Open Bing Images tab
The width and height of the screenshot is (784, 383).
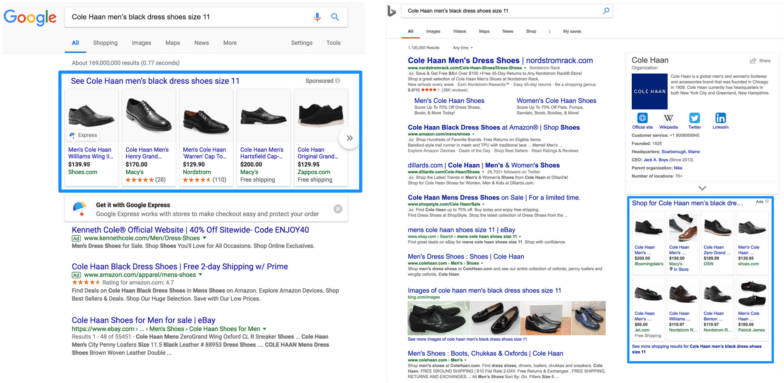point(433,32)
